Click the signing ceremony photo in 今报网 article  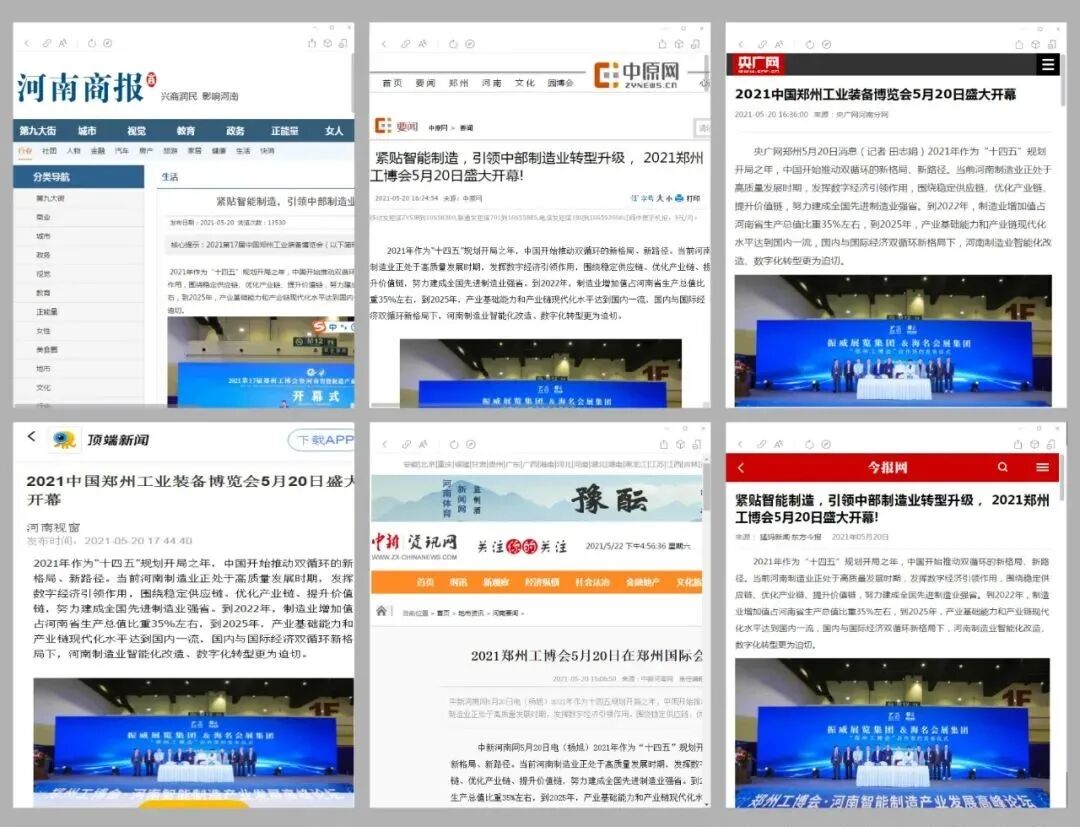pos(892,733)
